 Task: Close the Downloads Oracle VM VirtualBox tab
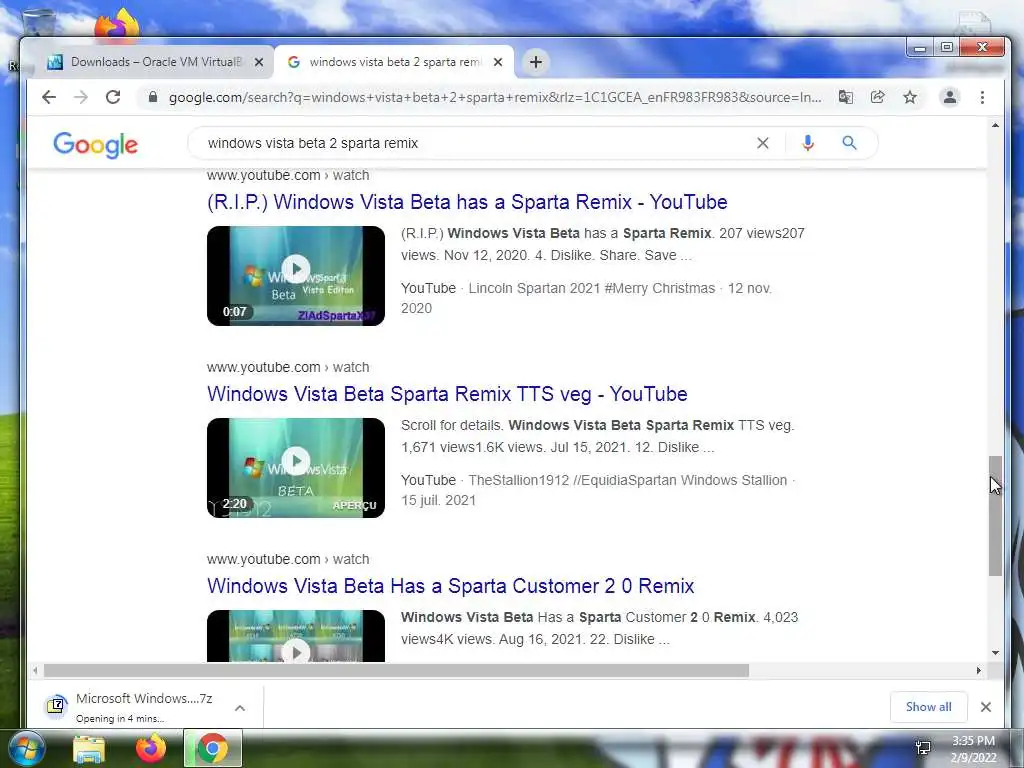click(259, 62)
